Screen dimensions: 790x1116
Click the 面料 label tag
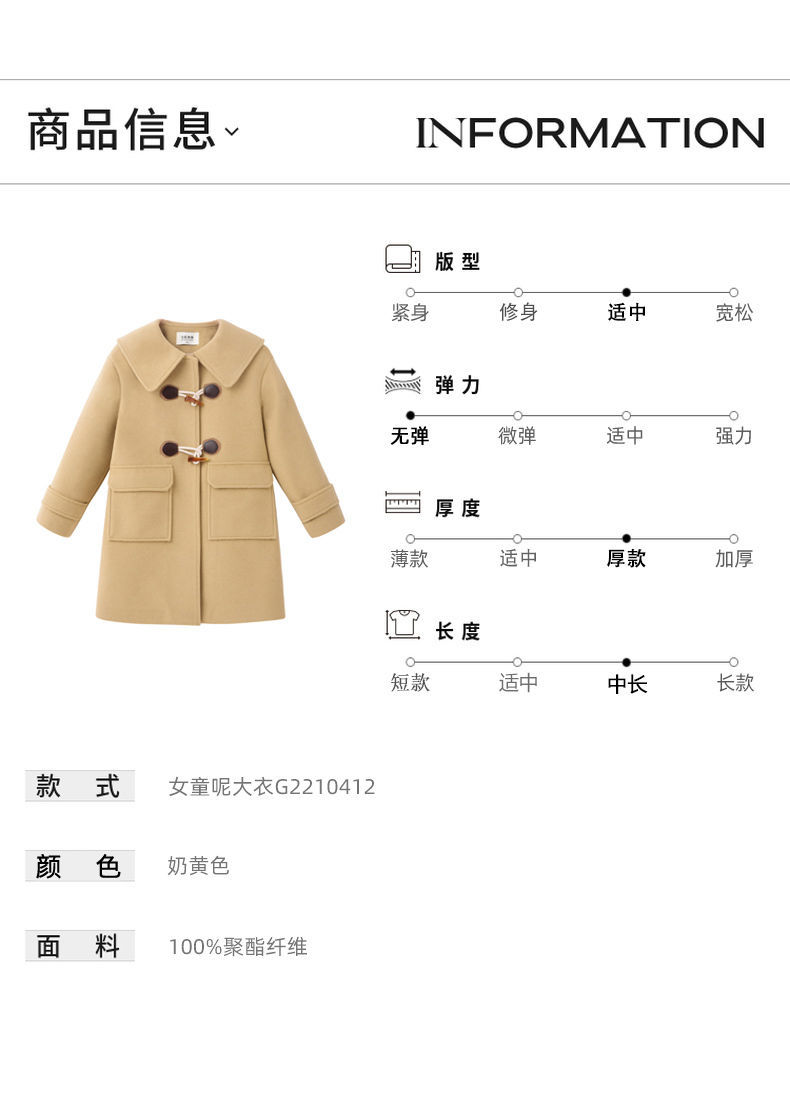(80, 946)
